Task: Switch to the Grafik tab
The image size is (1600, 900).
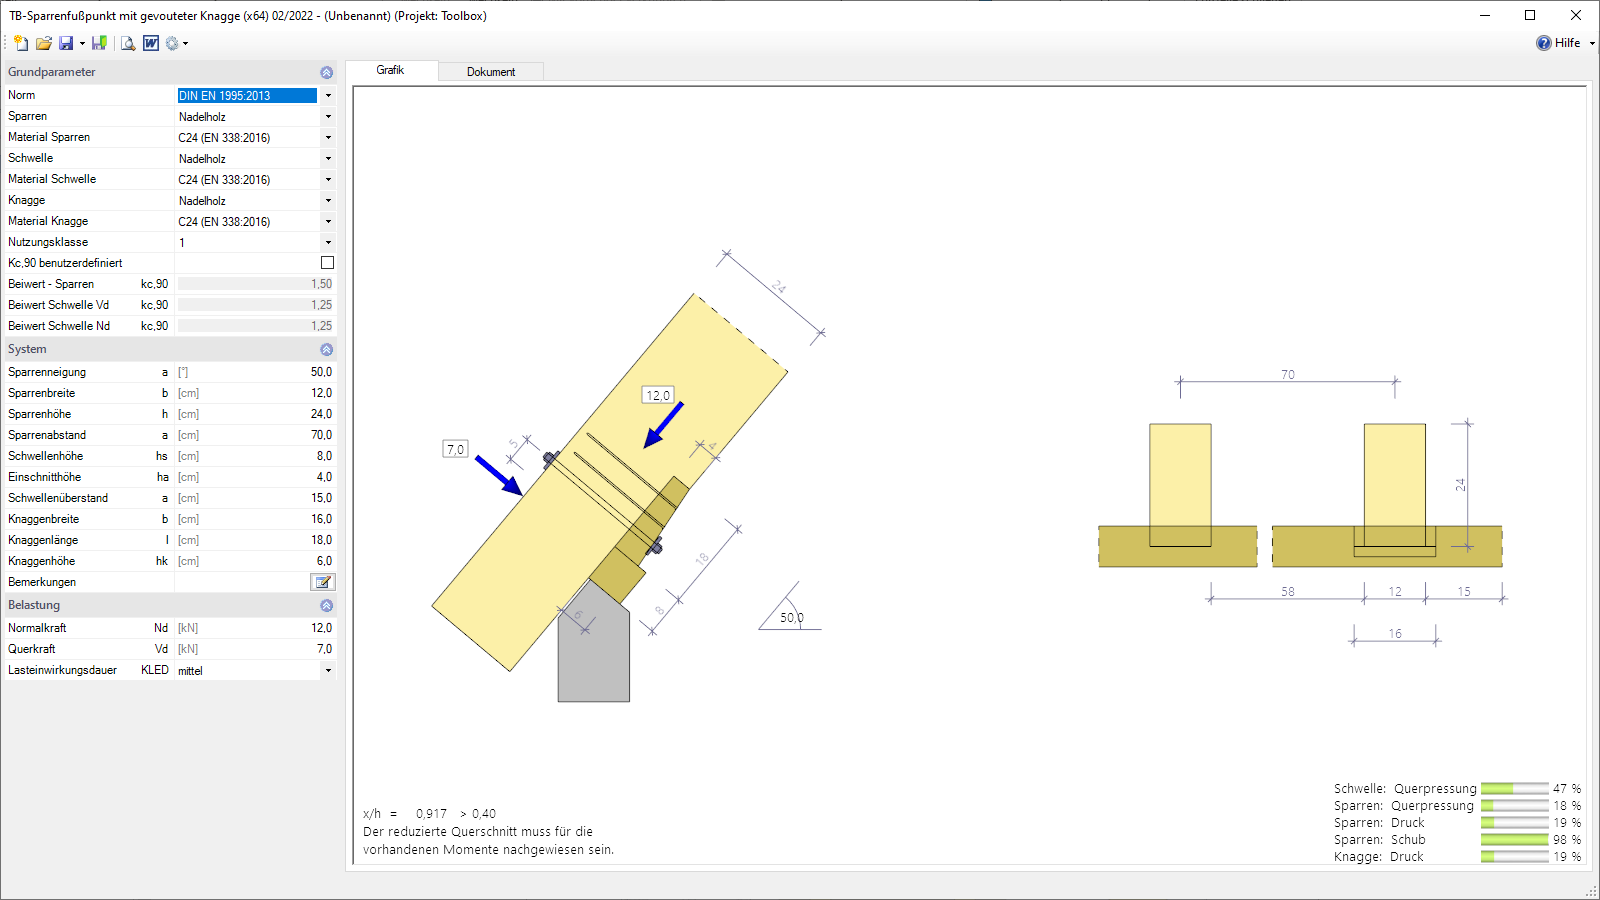Action: [390, 70]
